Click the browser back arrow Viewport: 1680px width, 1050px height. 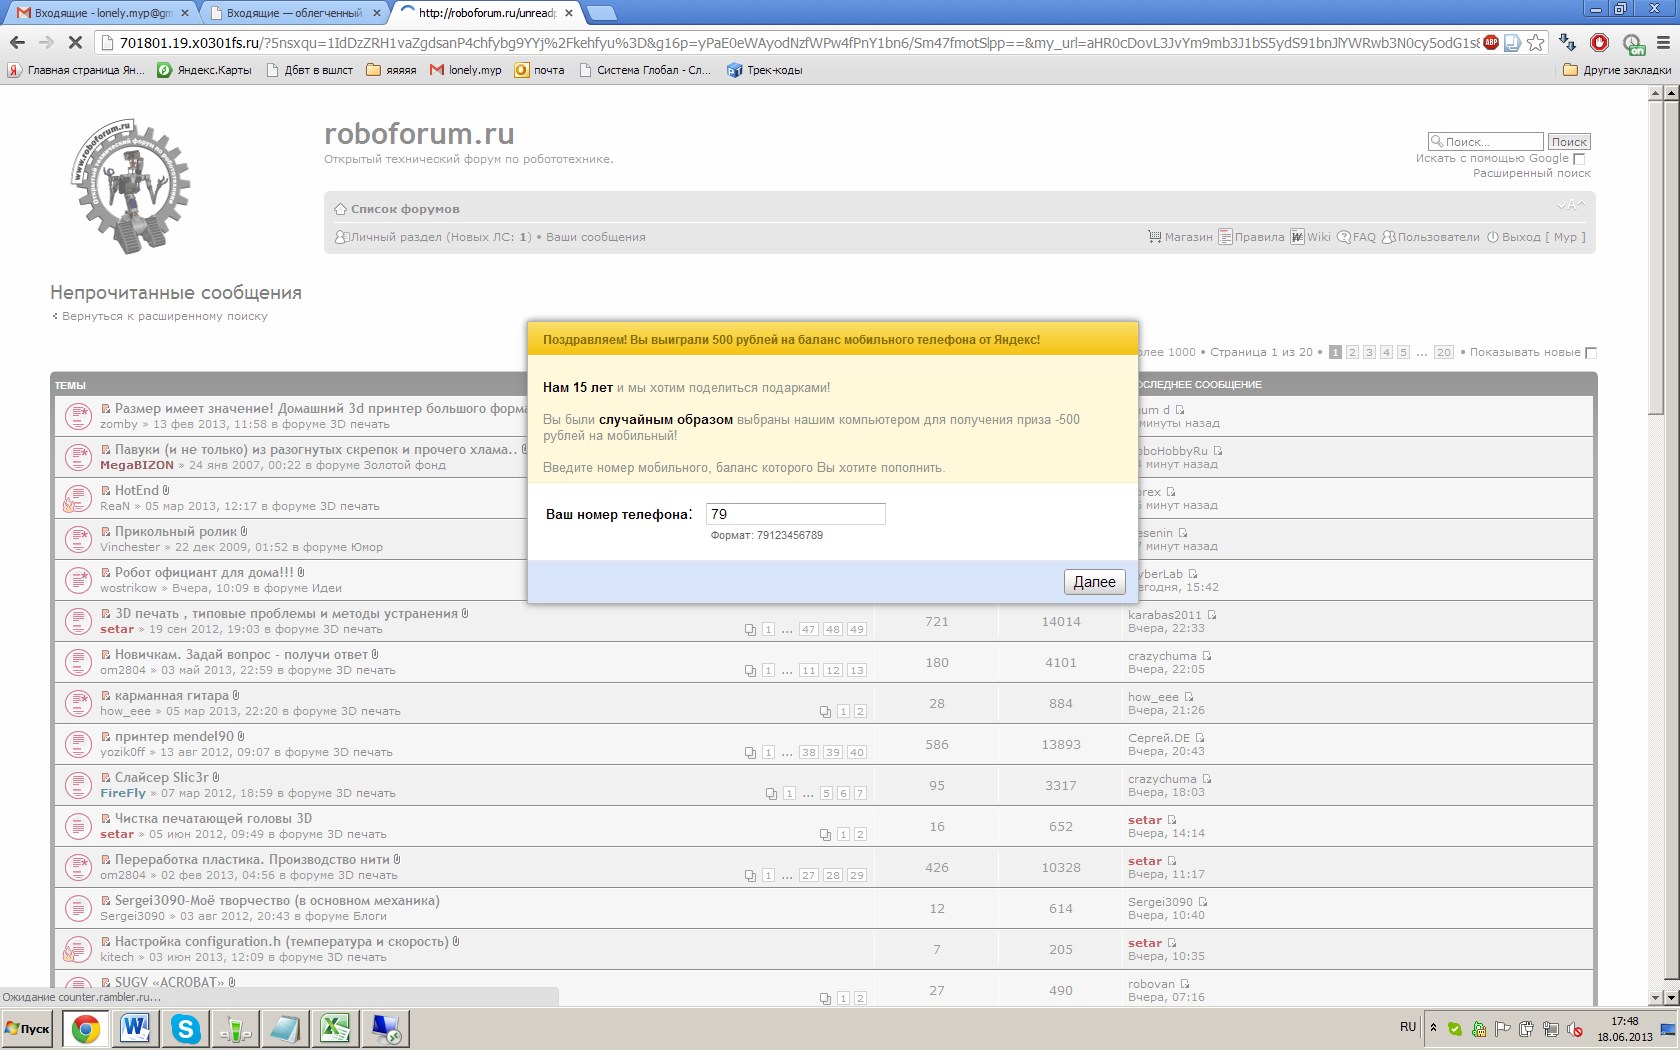pos(17,43)
